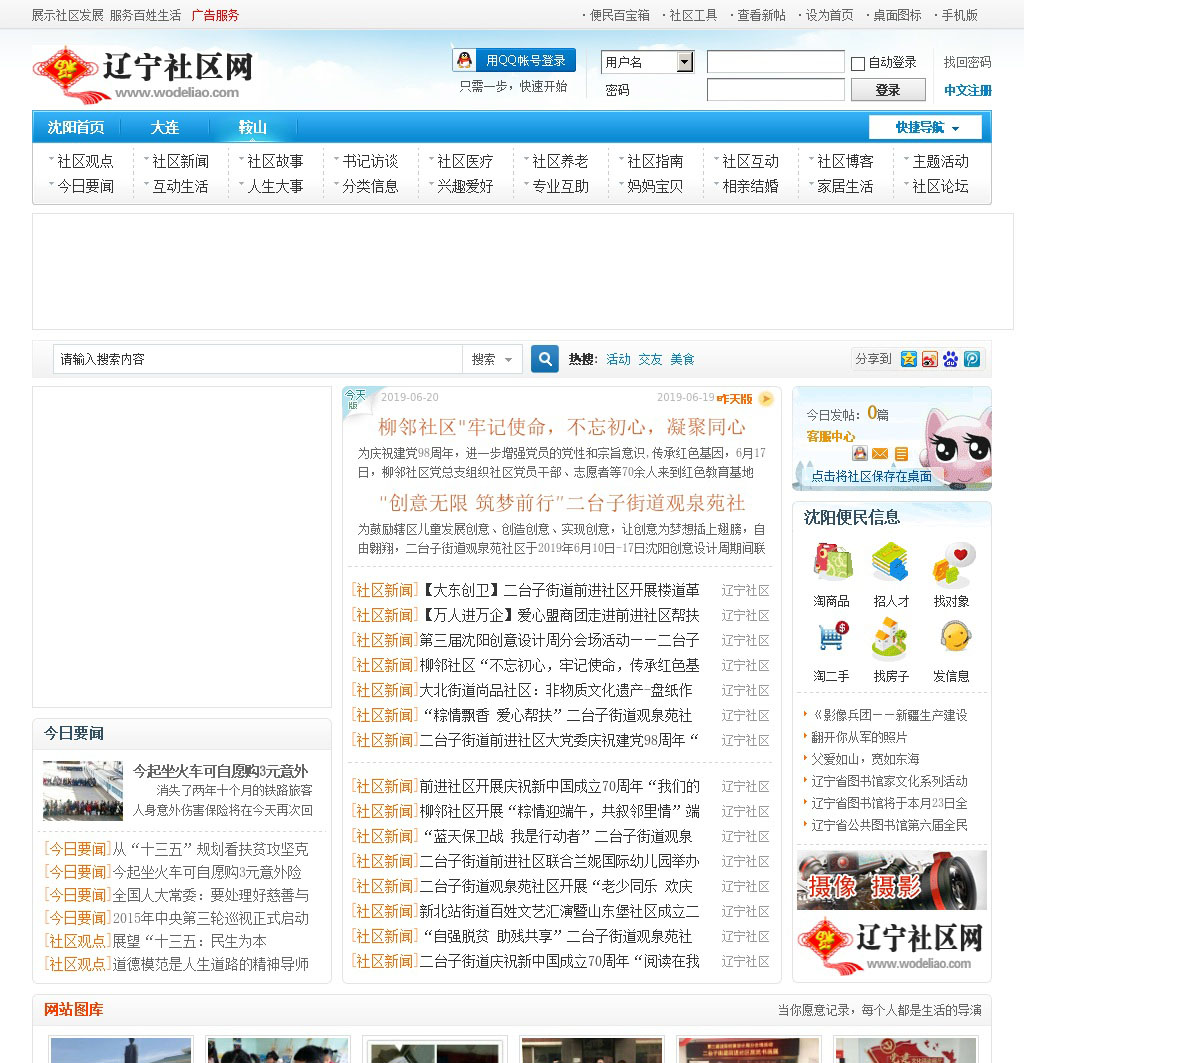
Task: Share to Sina Weibo via its icon
Action: pyautogui.click(x=929, y=359)
